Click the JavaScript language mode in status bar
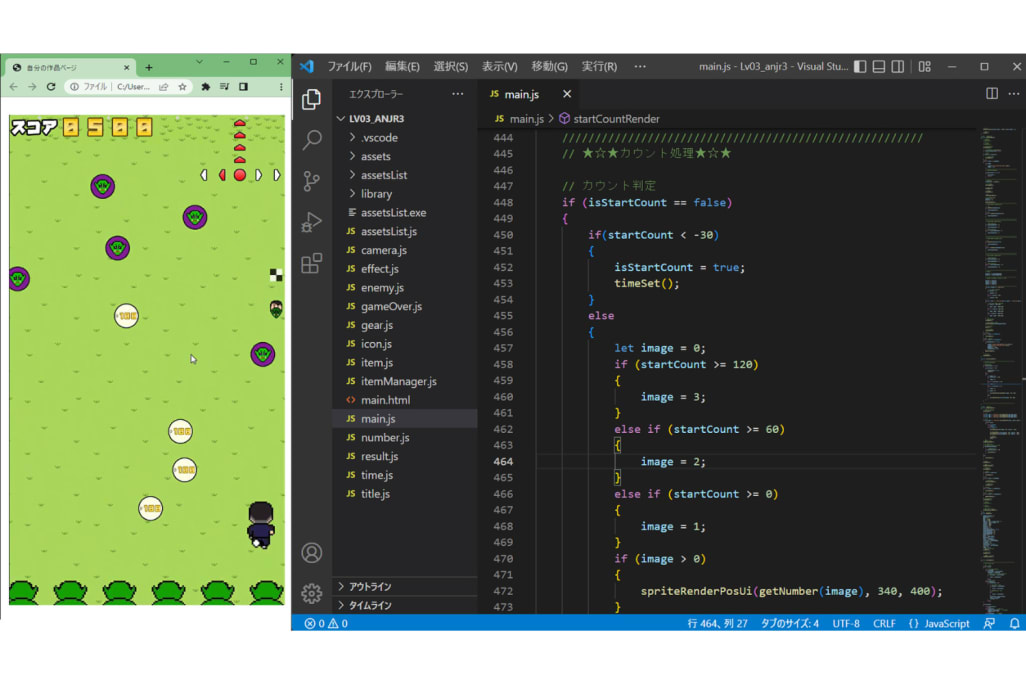Screen dimensions: 1026x684 tap(939, 623)
